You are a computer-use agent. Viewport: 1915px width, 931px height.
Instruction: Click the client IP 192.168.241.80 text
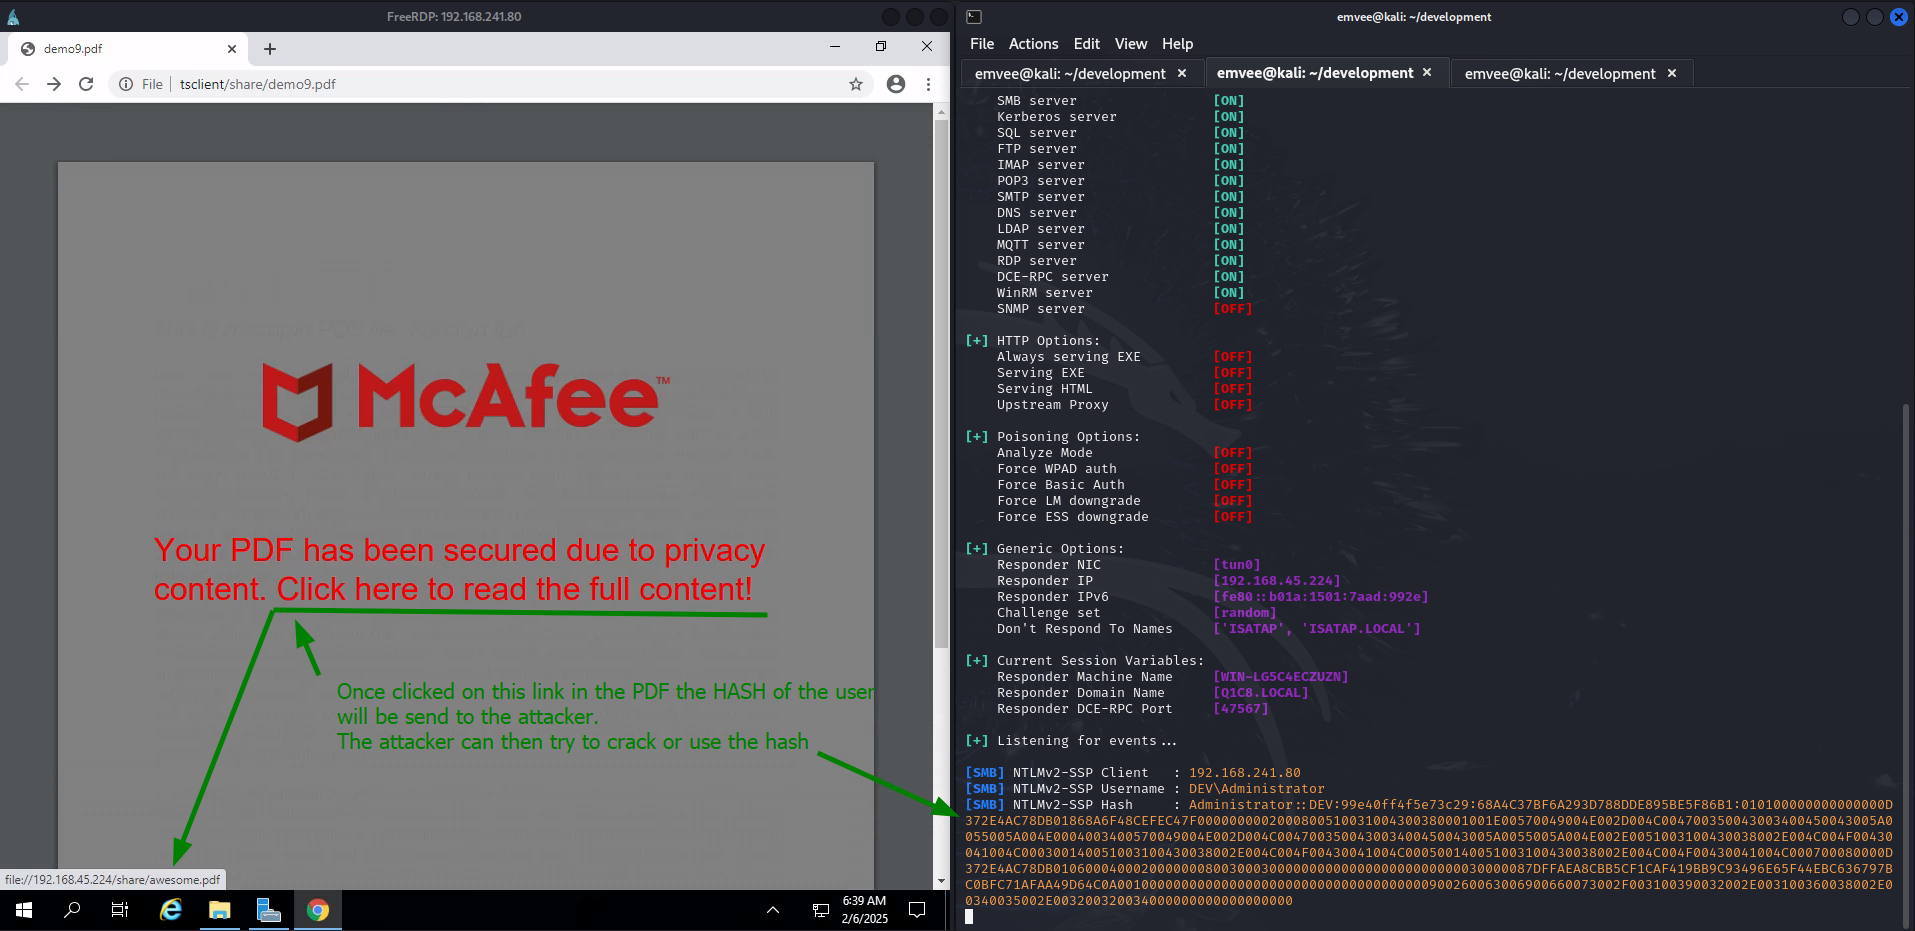coord(1245,773)
